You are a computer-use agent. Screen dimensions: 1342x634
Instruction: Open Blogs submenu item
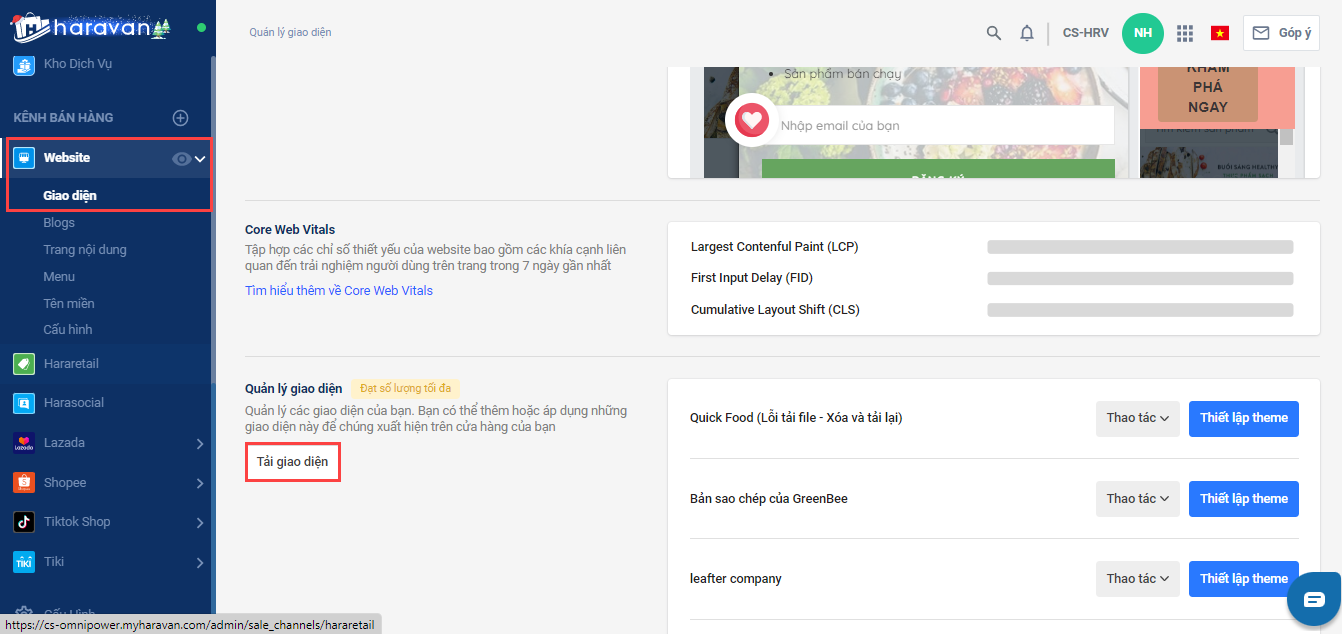point(59,223)
